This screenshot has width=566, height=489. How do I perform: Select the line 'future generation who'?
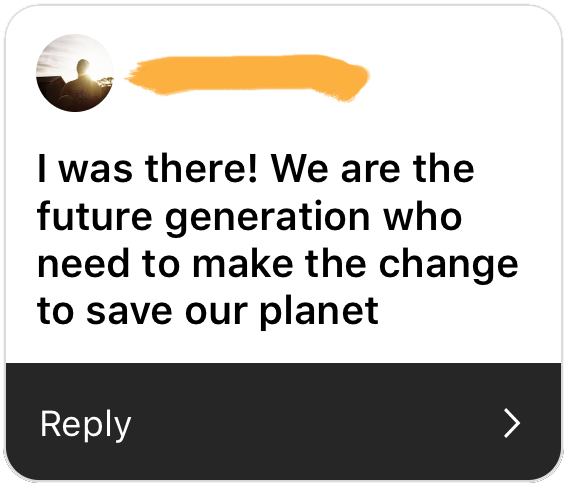249,218
